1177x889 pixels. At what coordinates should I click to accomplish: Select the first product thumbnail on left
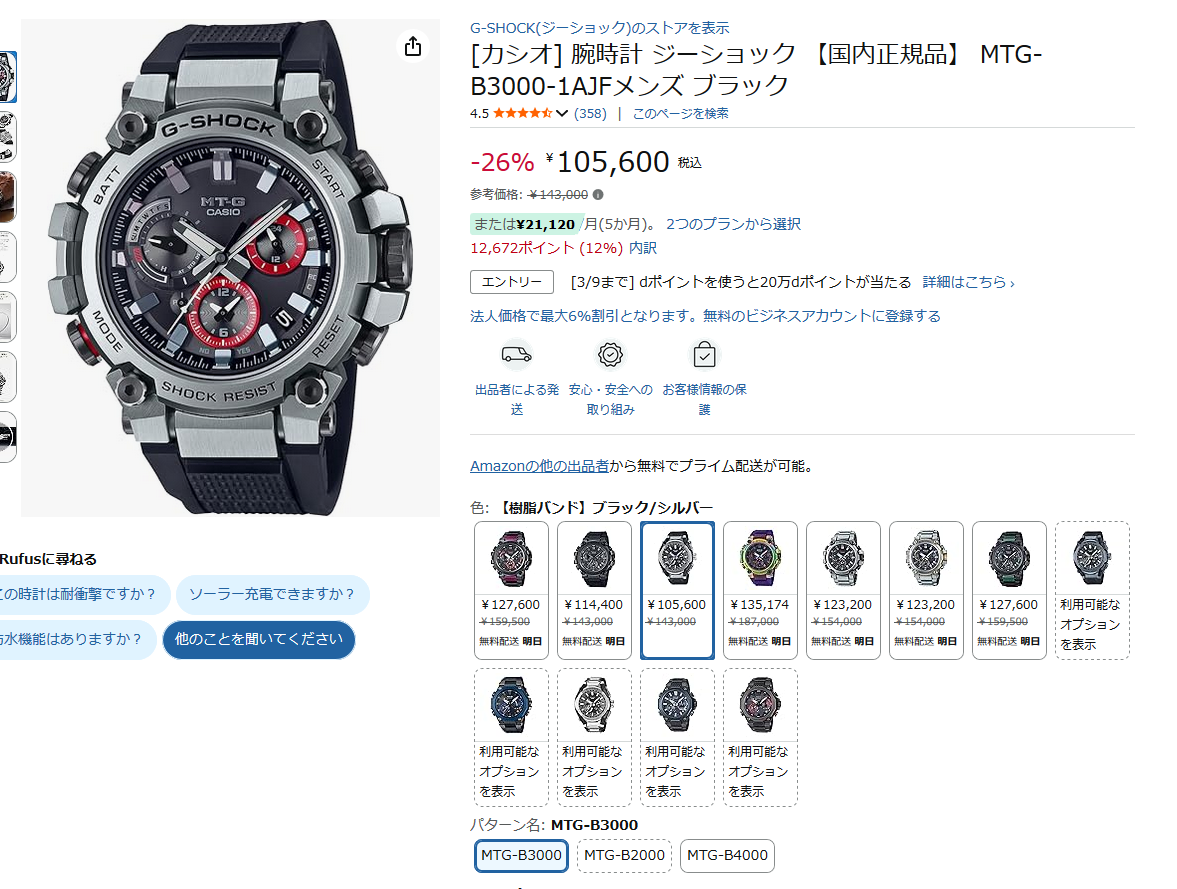8,77
